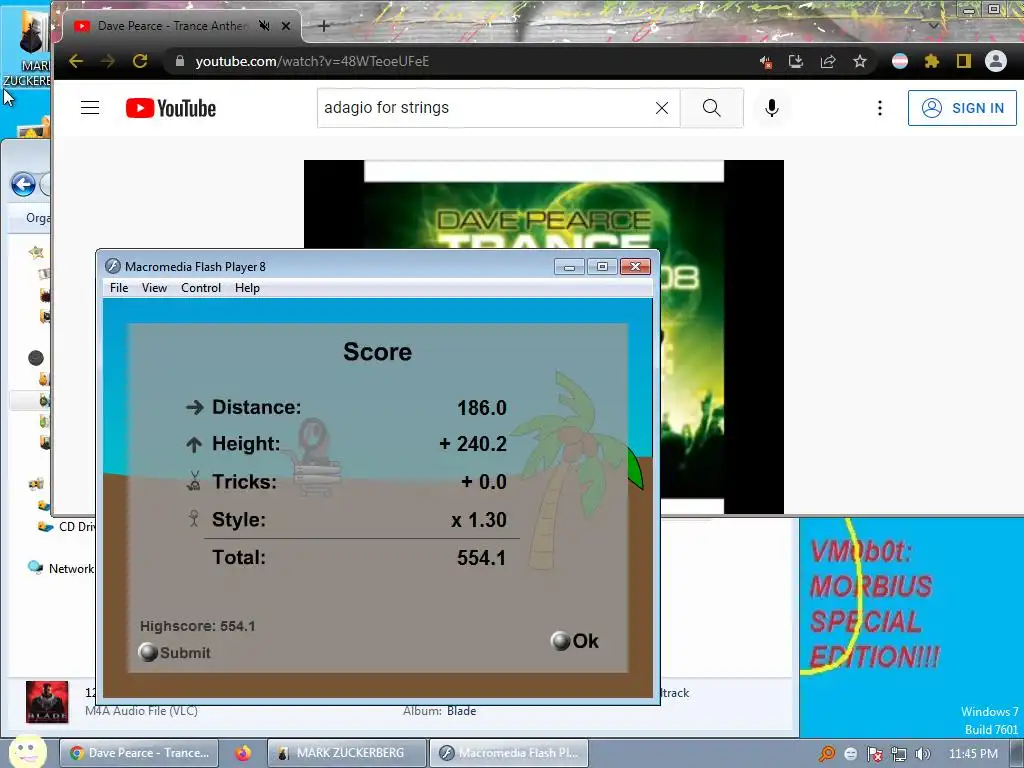The width and height of the screenshot is (1024, 768).
Task: Click the network tray icon
Action: [899, 754]
